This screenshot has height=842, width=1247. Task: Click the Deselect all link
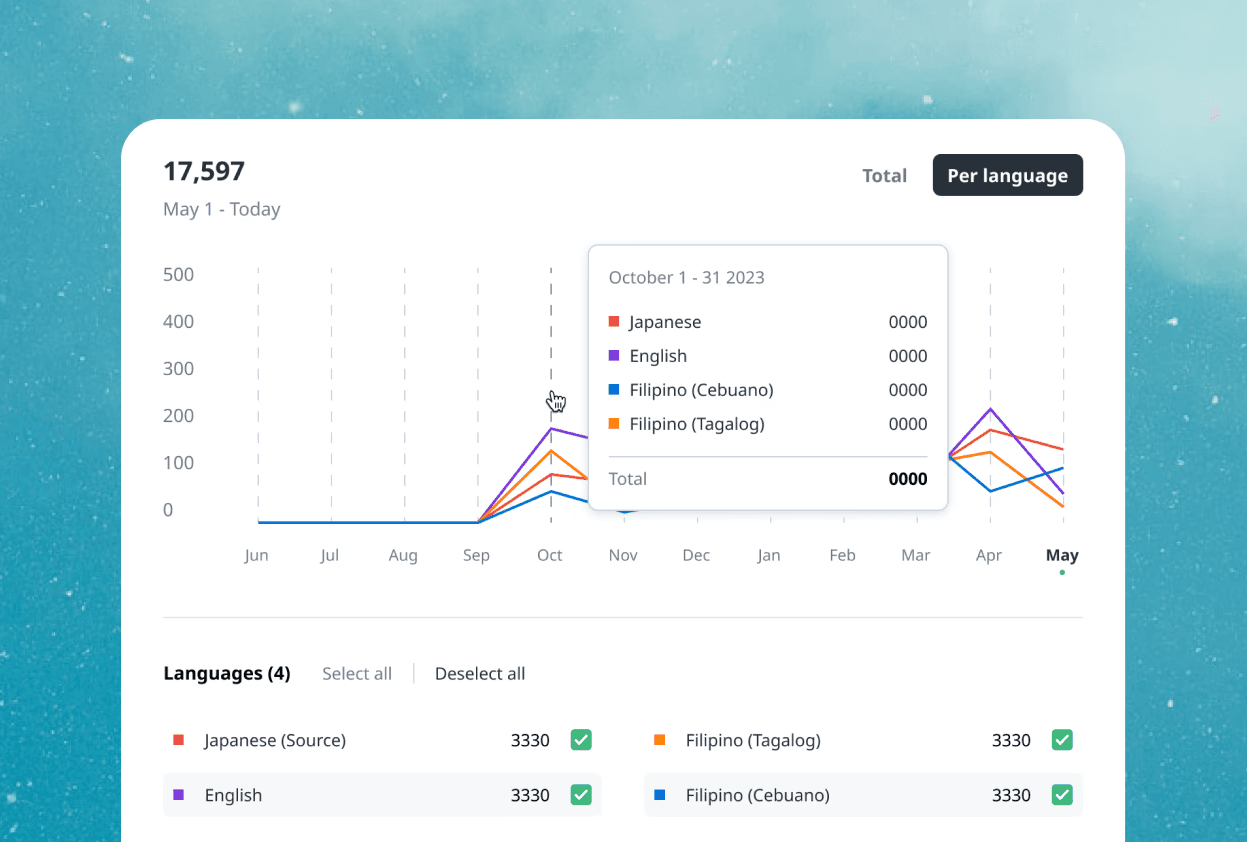click(480, 674)
